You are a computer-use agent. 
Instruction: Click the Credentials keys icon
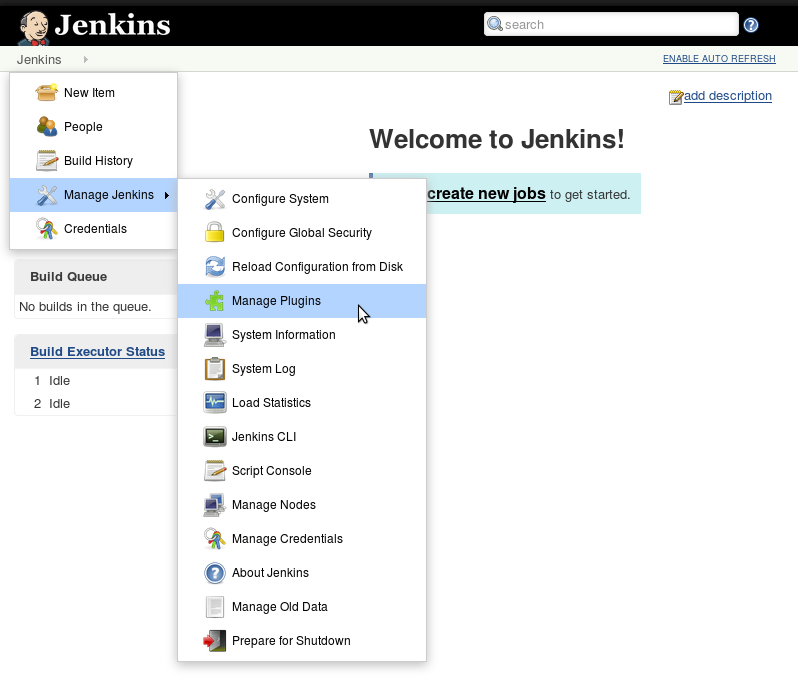[47, 229]
